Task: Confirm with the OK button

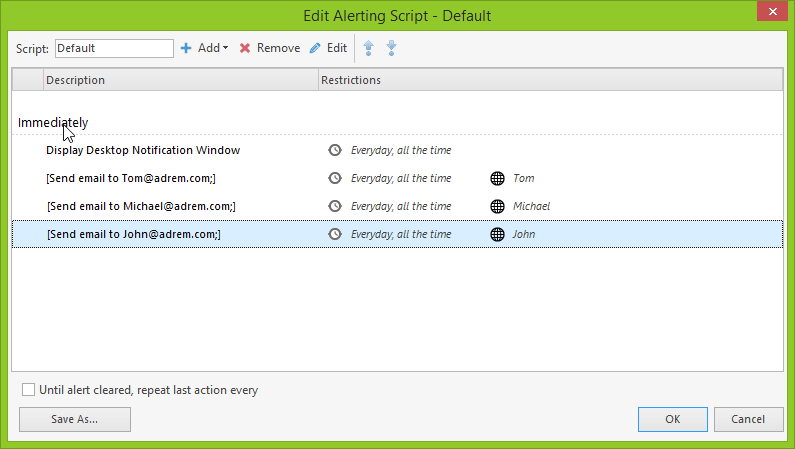Action: tap(673, 419)
